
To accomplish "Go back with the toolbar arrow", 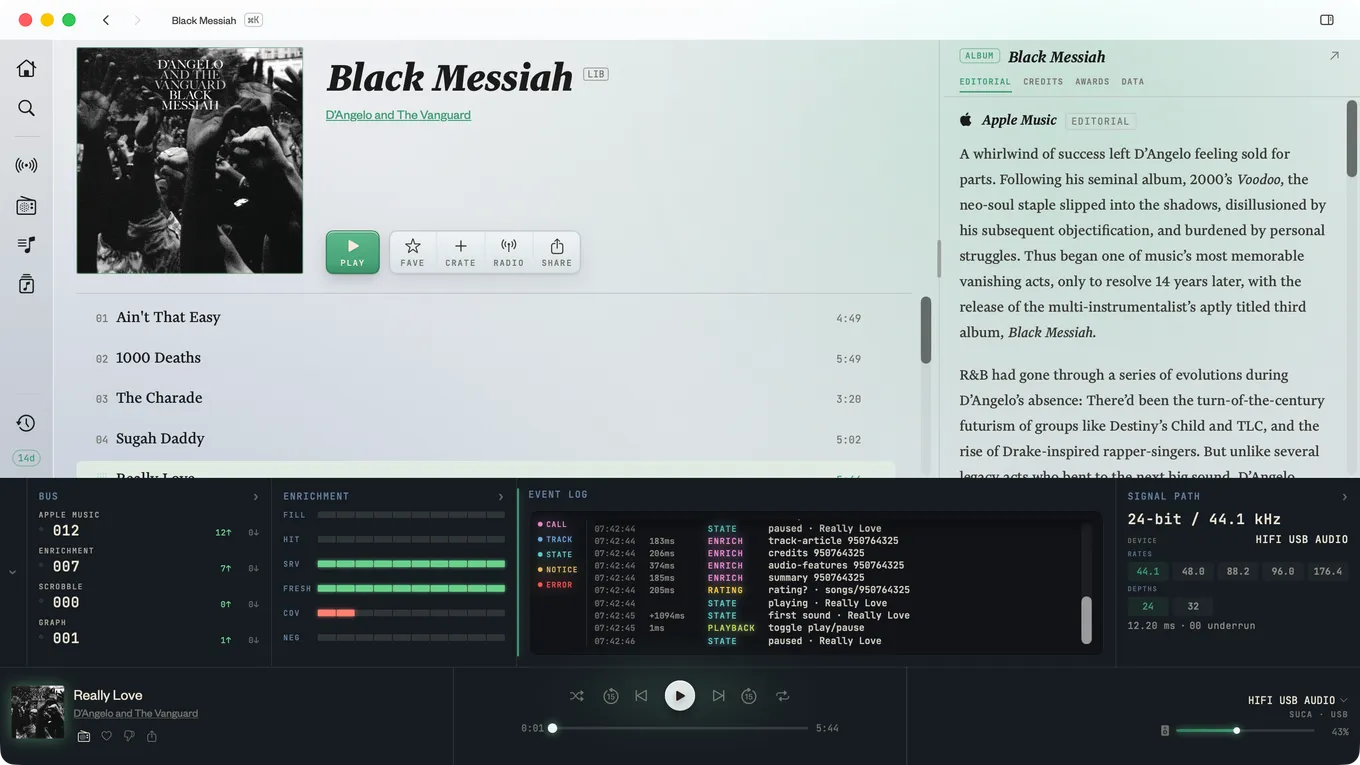I will 106,20.
